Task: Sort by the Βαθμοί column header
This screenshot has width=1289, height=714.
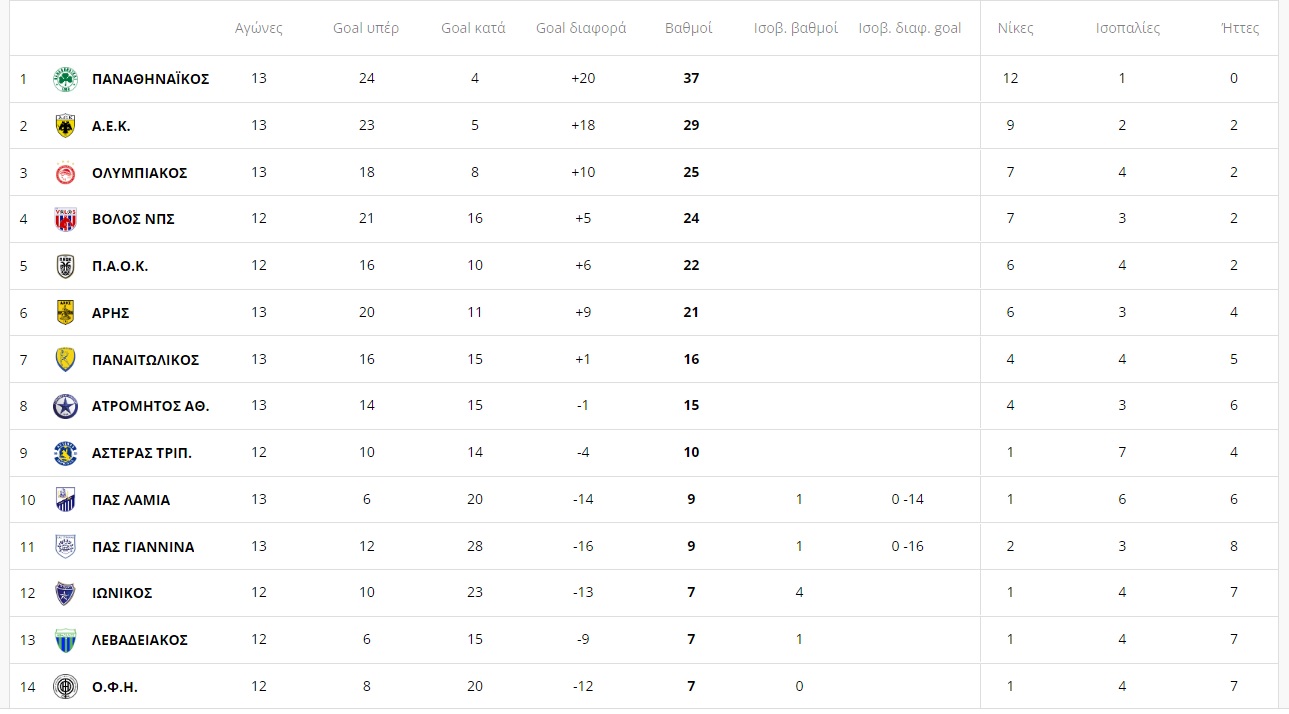Action: tap(688, 28)
